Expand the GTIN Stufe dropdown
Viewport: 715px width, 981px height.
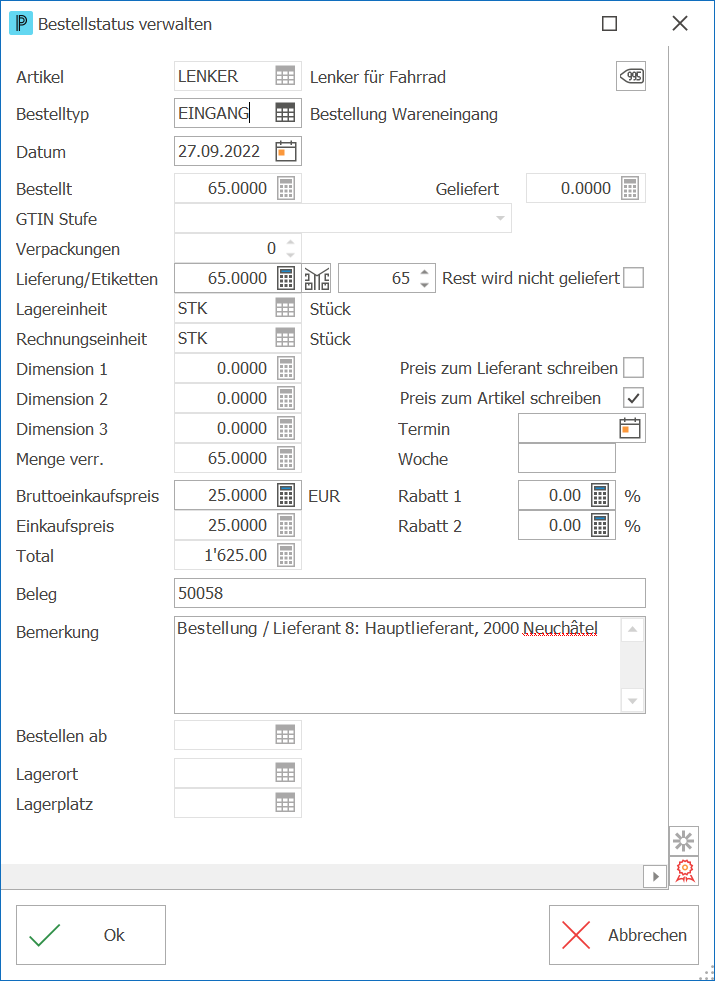500,218
